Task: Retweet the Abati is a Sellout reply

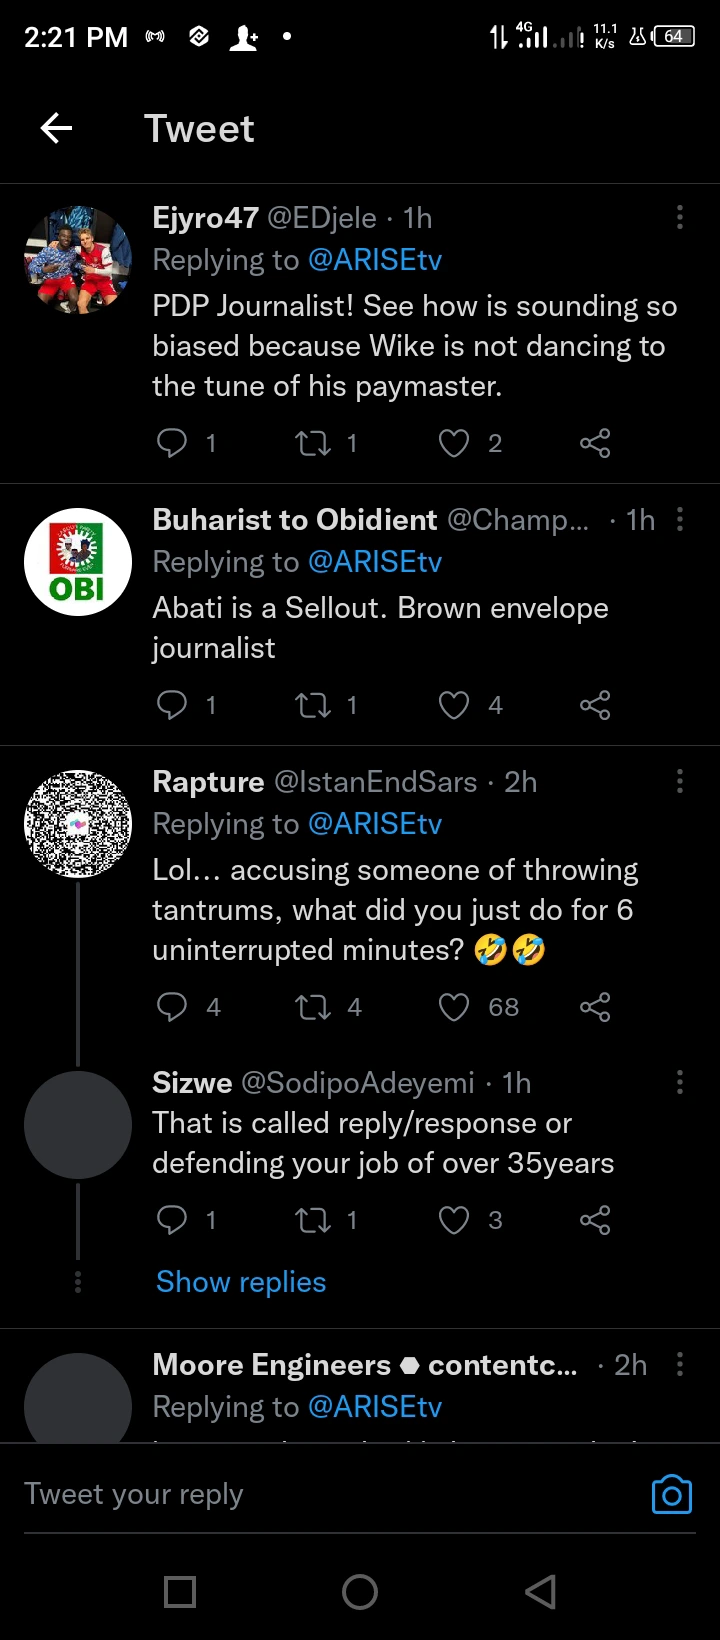Action: (313, 705)
